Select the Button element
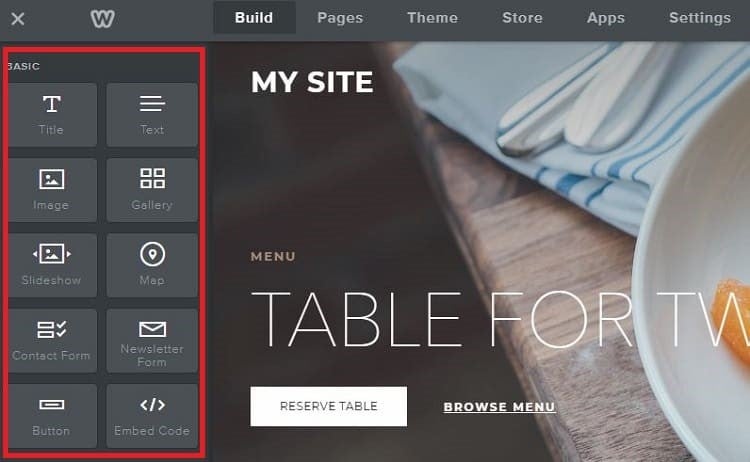 pos(53,416)
